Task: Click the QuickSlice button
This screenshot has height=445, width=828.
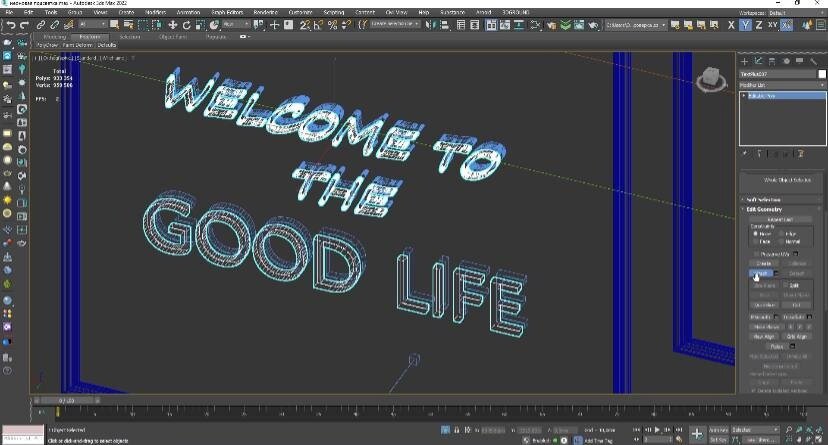Action: click(764, 305)
